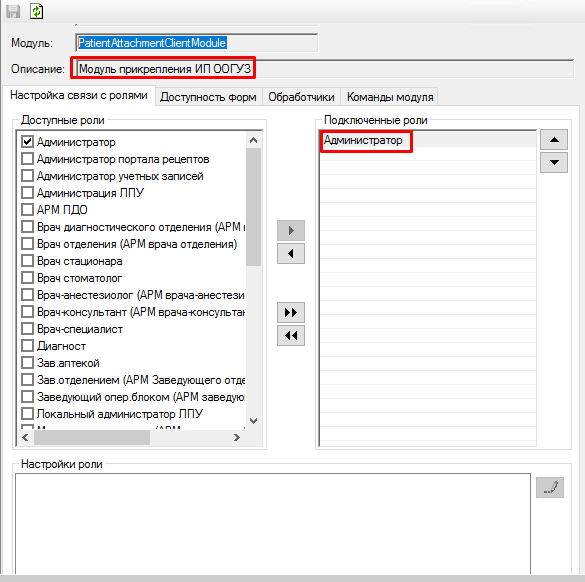Add all roles with double right arrow
This screenshot has width=585, height=582.
291,312
